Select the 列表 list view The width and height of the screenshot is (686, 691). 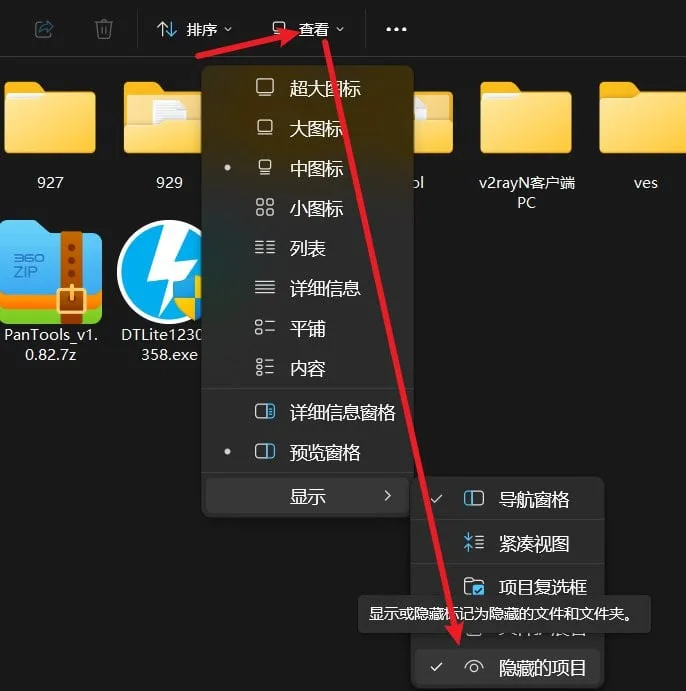coord(308,248)
